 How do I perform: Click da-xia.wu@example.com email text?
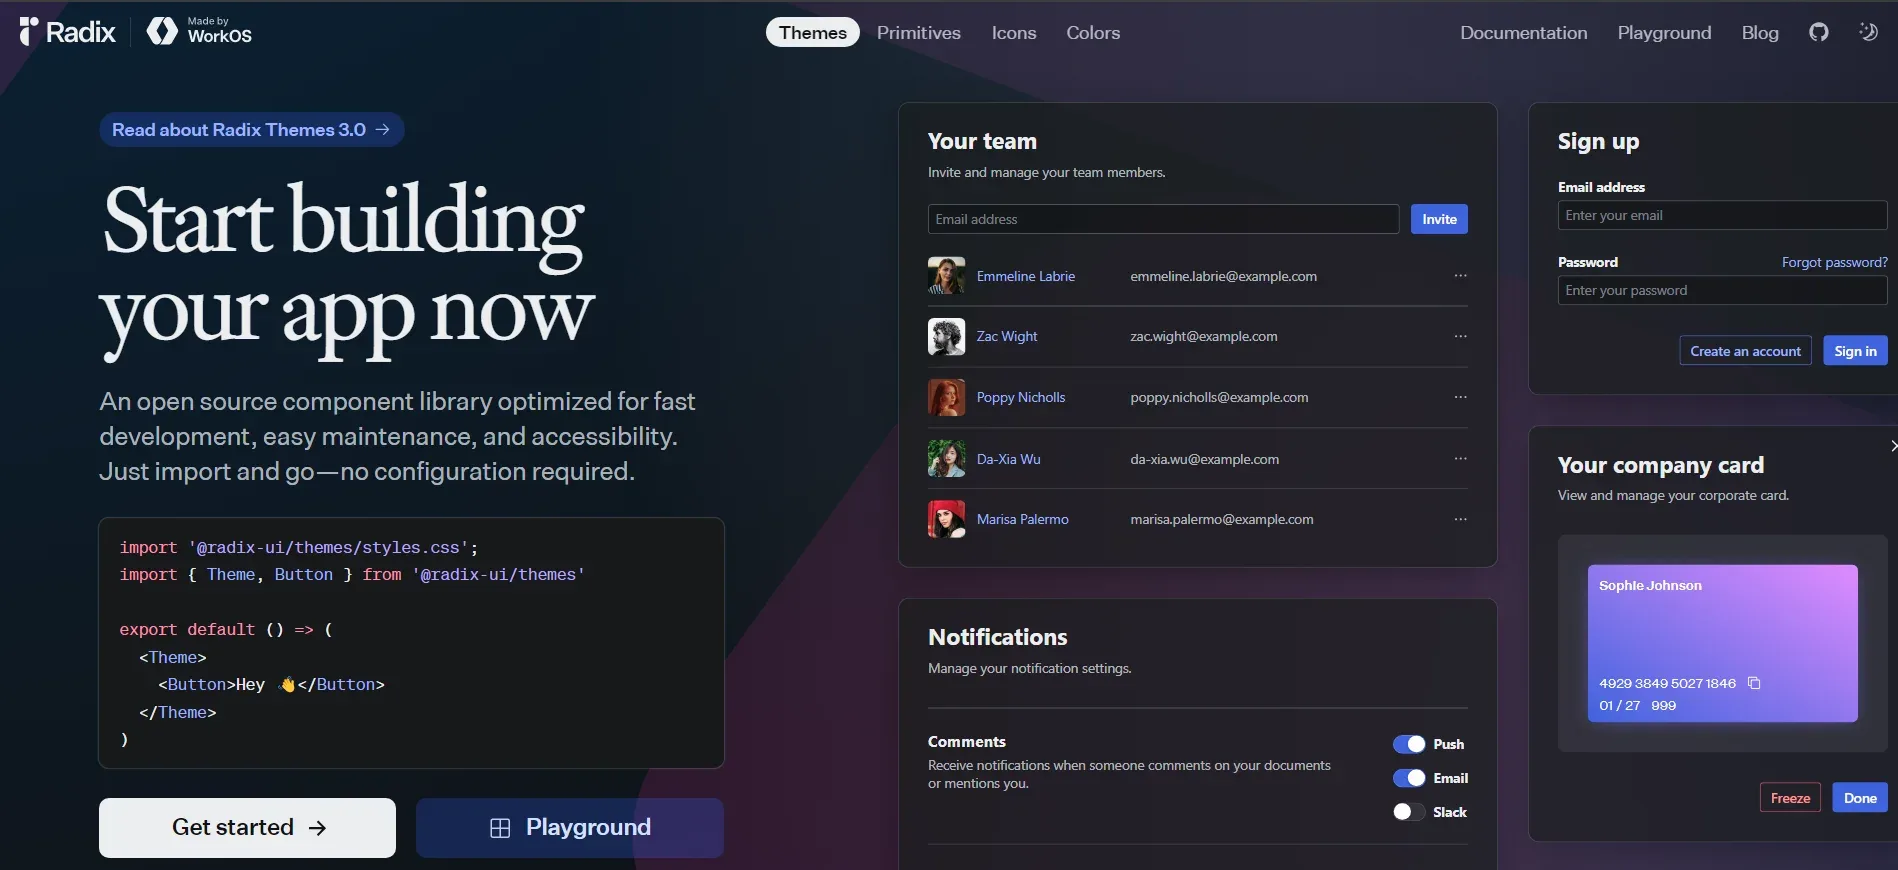1204,459
